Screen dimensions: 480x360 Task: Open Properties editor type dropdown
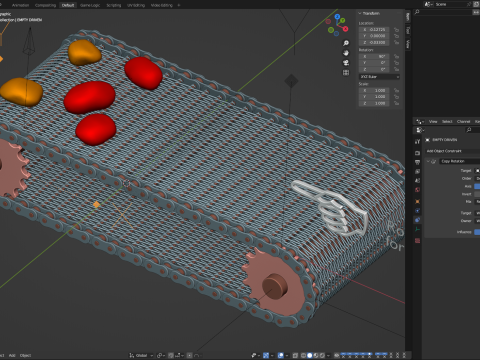pos(420,130)
